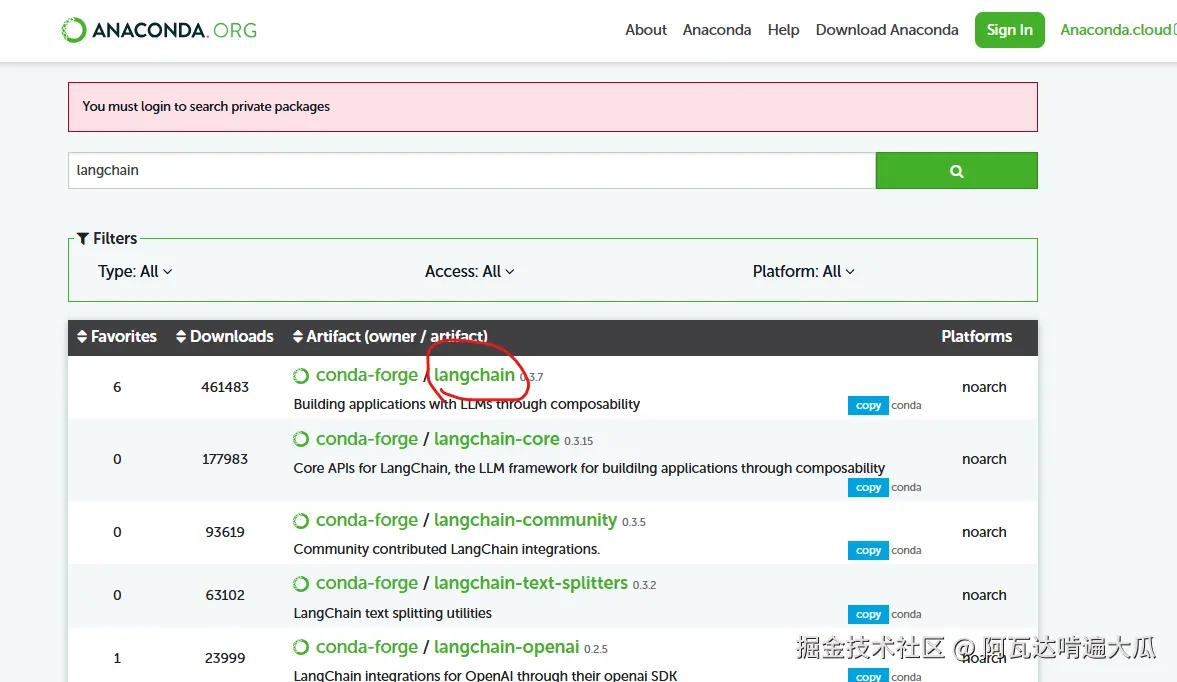This screenshot has width=1177, height=682.
Task: Click the login-required pink alert message
Action: coord(552,107)
